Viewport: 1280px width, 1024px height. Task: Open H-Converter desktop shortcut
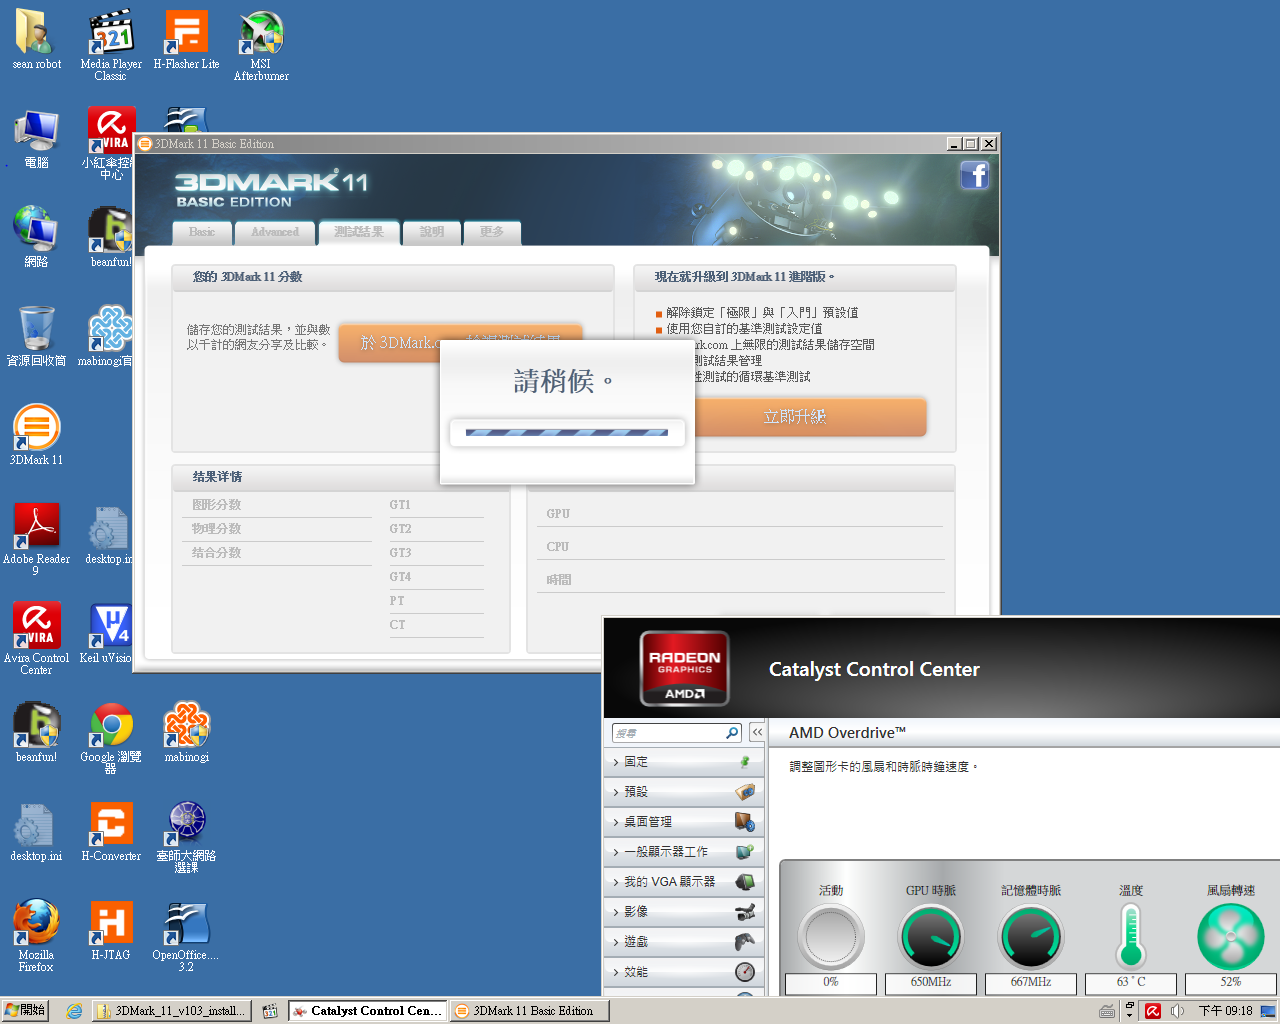(111, 831)
